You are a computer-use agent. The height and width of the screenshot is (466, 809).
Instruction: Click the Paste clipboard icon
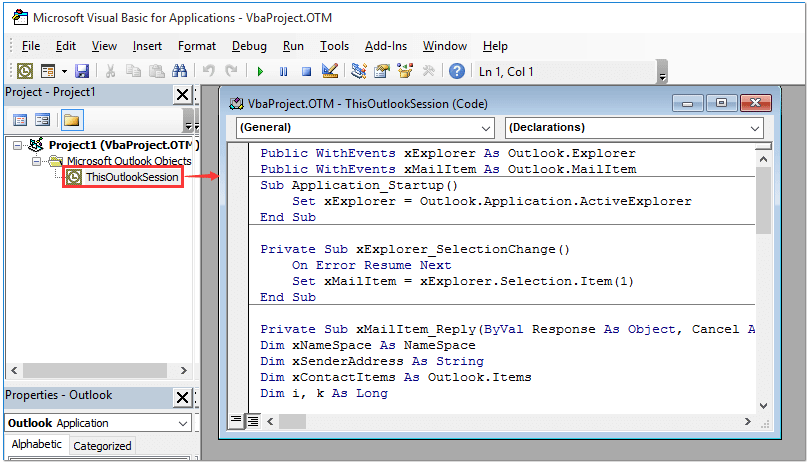pyautogui.click(x=157, y=71)
